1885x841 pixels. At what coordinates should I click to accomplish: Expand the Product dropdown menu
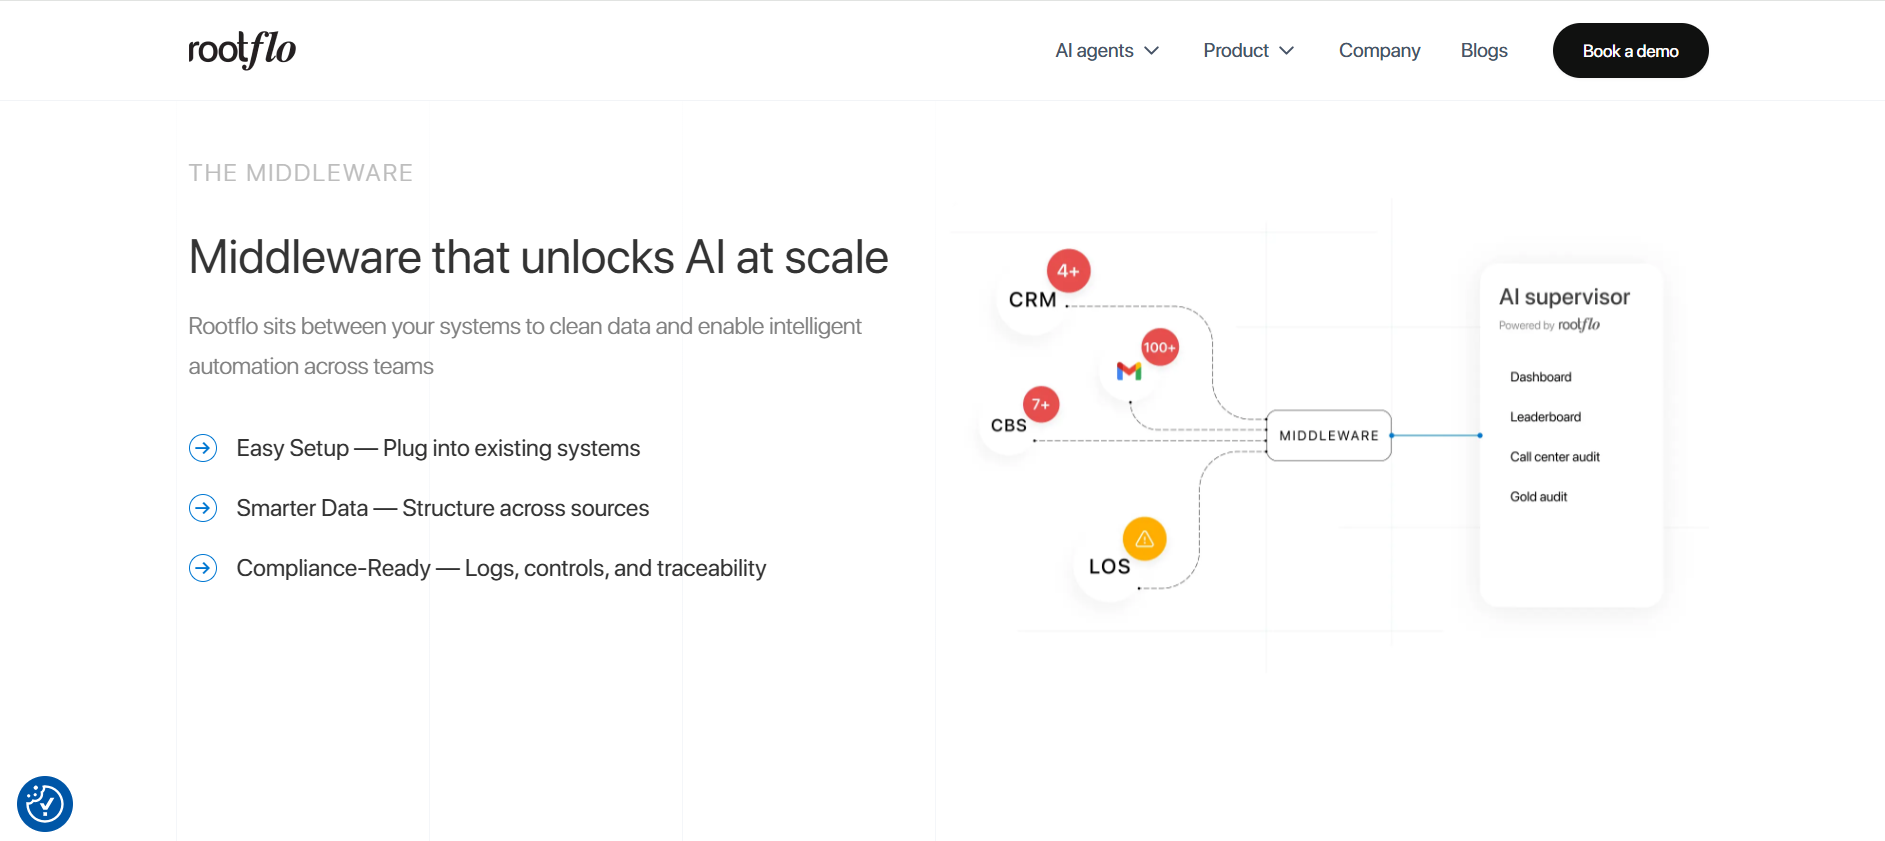1249,51
